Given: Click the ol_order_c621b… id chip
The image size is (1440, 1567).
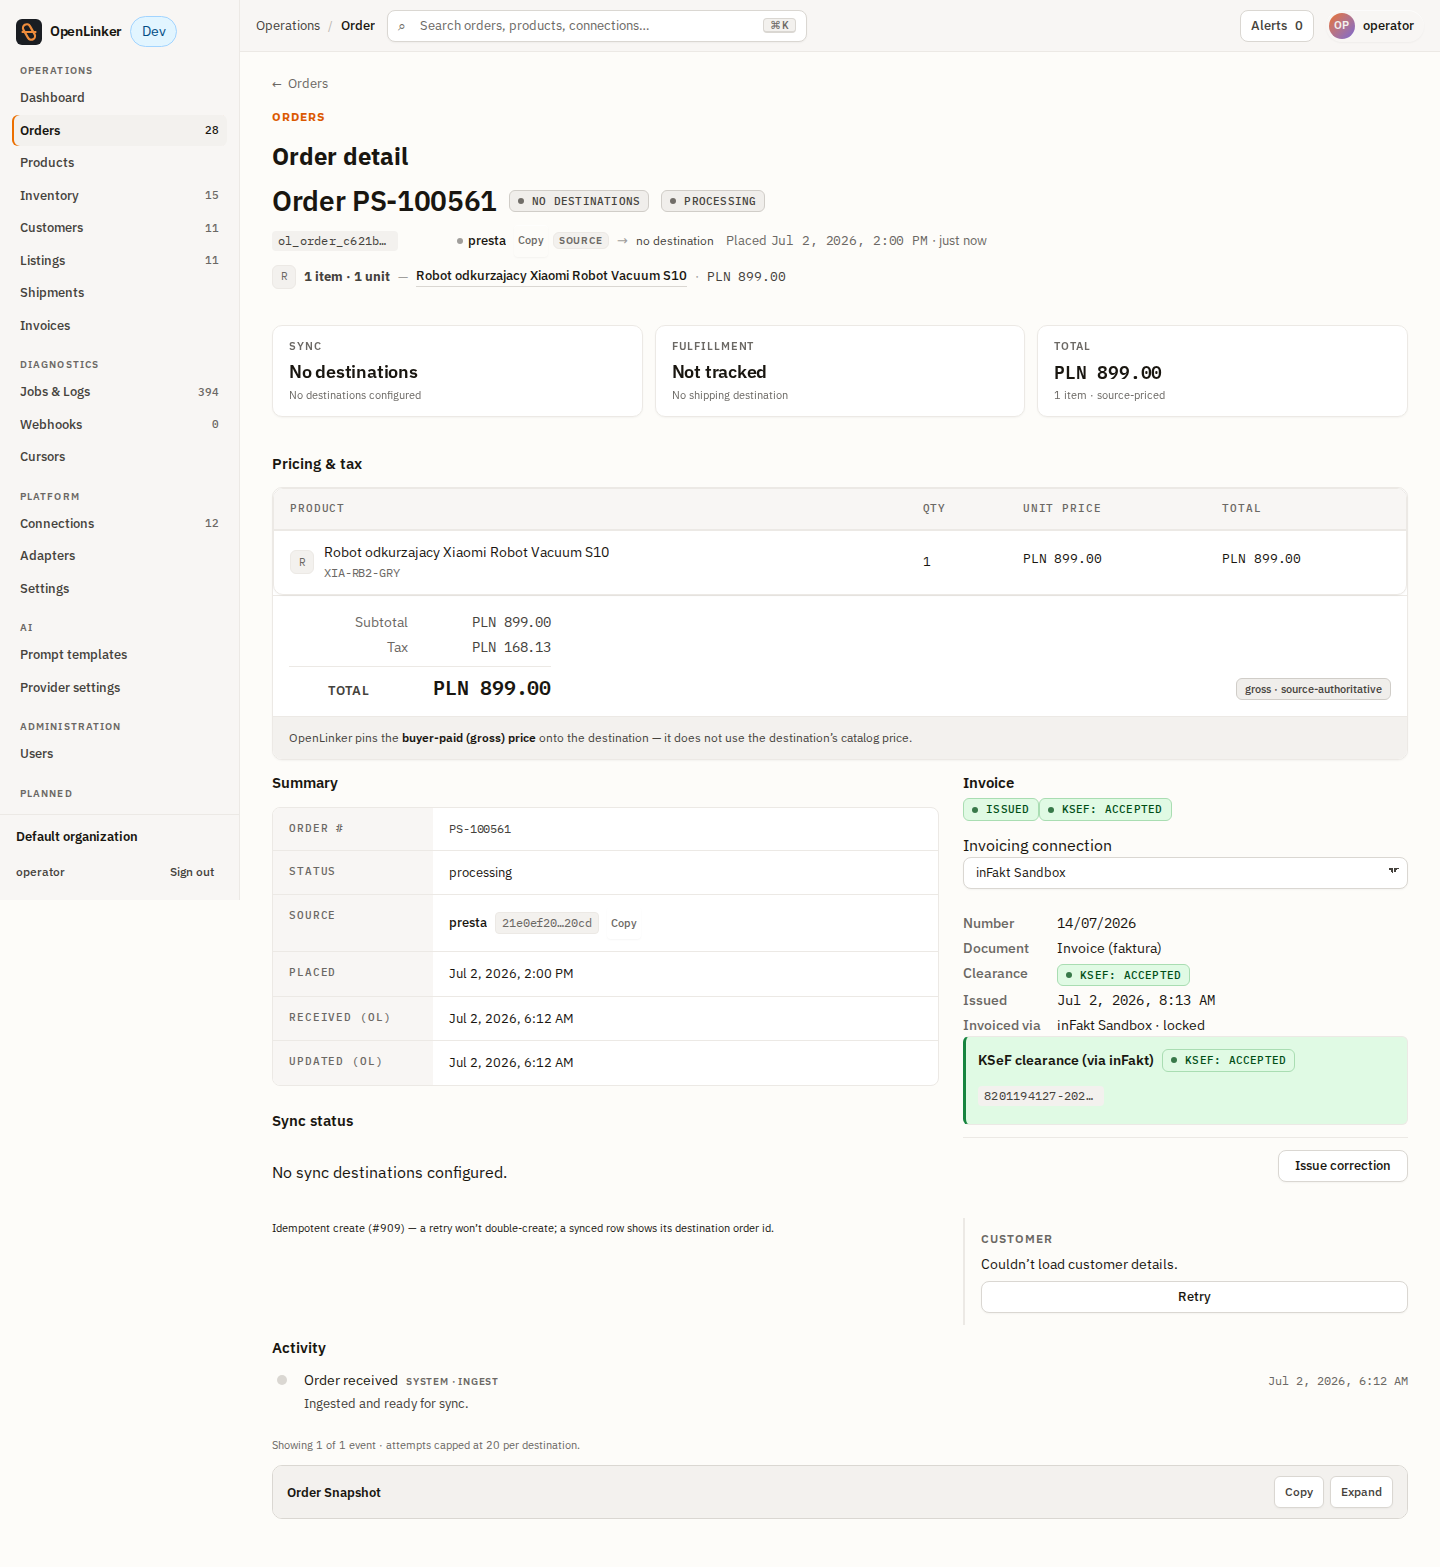Looking at the screenshot, I should click(334, 241).
